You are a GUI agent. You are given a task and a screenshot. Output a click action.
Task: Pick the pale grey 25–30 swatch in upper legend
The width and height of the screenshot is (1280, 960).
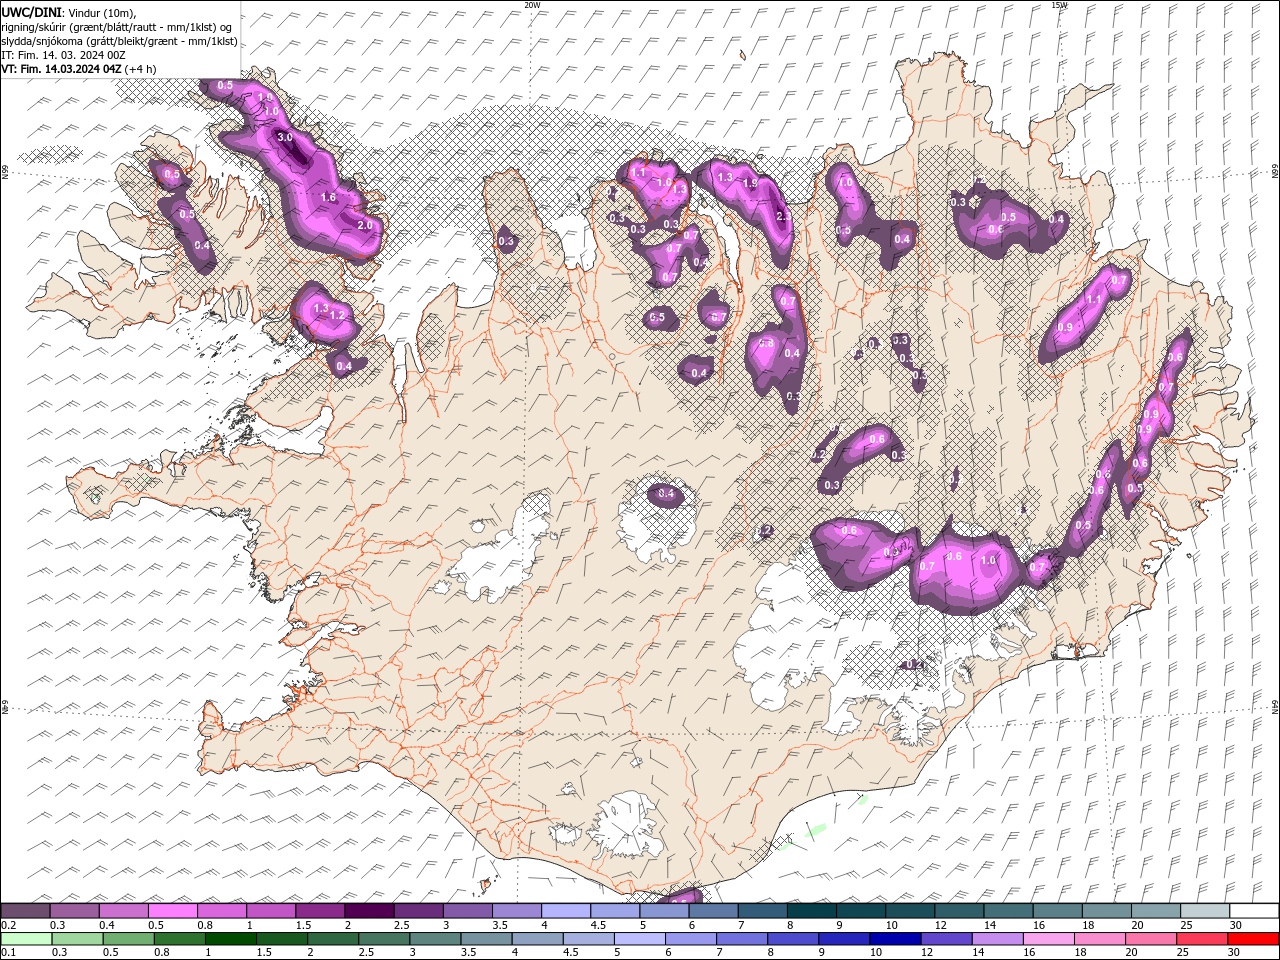click(1205, 911)
